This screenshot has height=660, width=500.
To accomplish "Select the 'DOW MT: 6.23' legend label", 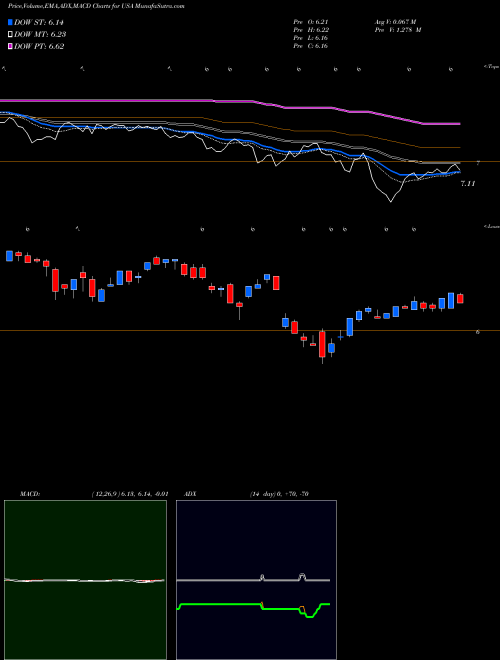I will (x=40, y=35).
